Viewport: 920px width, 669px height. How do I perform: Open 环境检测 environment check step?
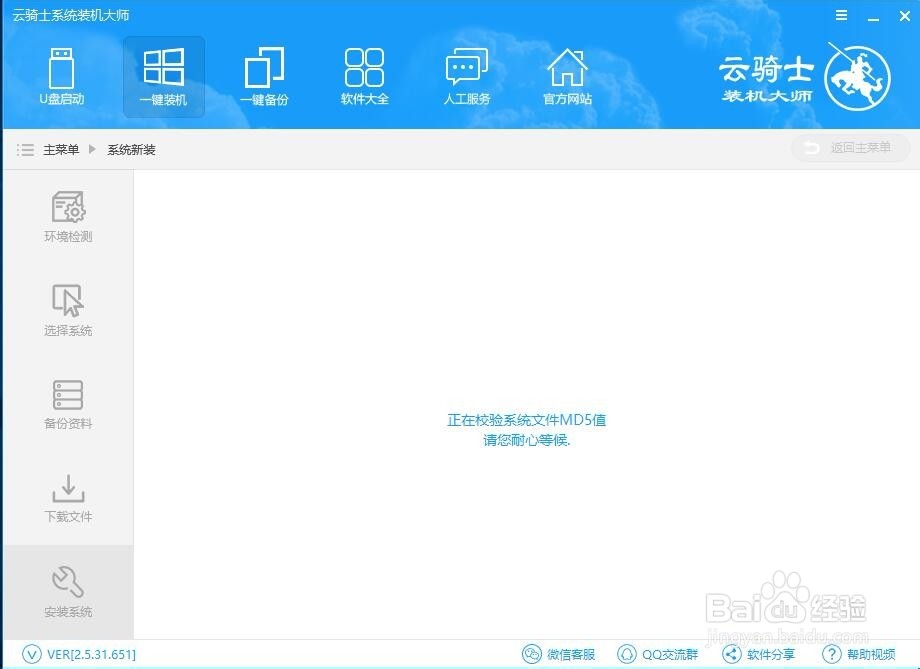(x=66, y=214)
